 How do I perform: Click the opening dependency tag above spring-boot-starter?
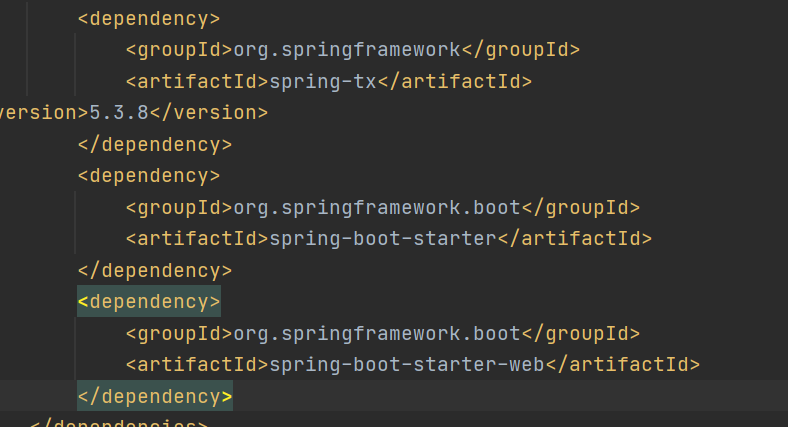pos(149,176)
